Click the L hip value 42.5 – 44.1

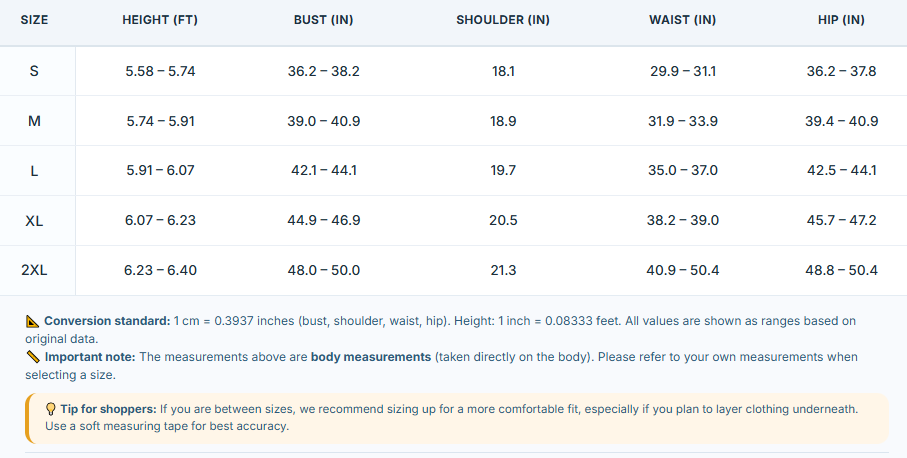[x=841, y=171]
